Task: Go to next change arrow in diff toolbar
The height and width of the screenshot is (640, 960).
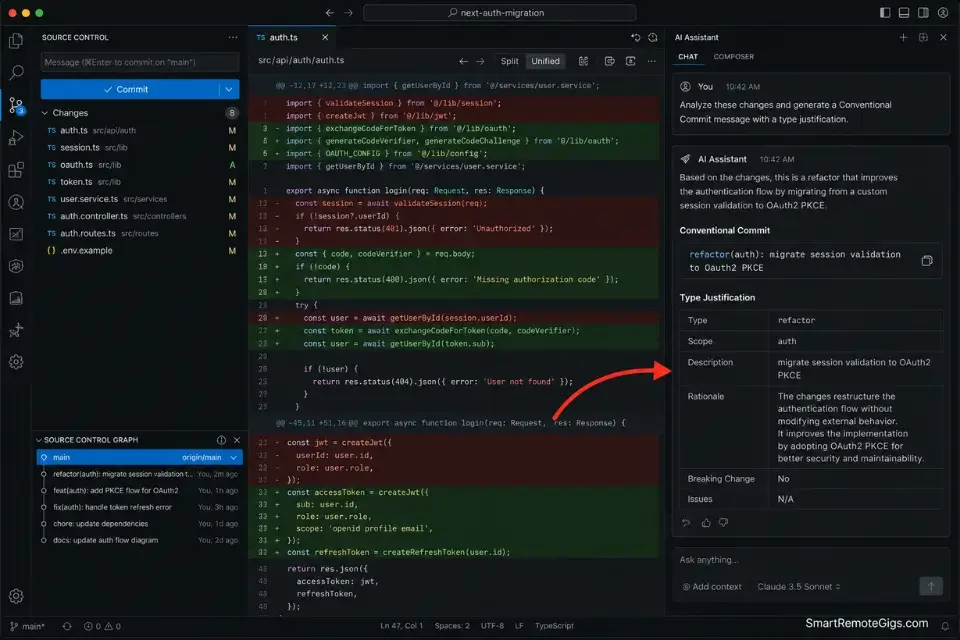Action: tap(480, 61)
